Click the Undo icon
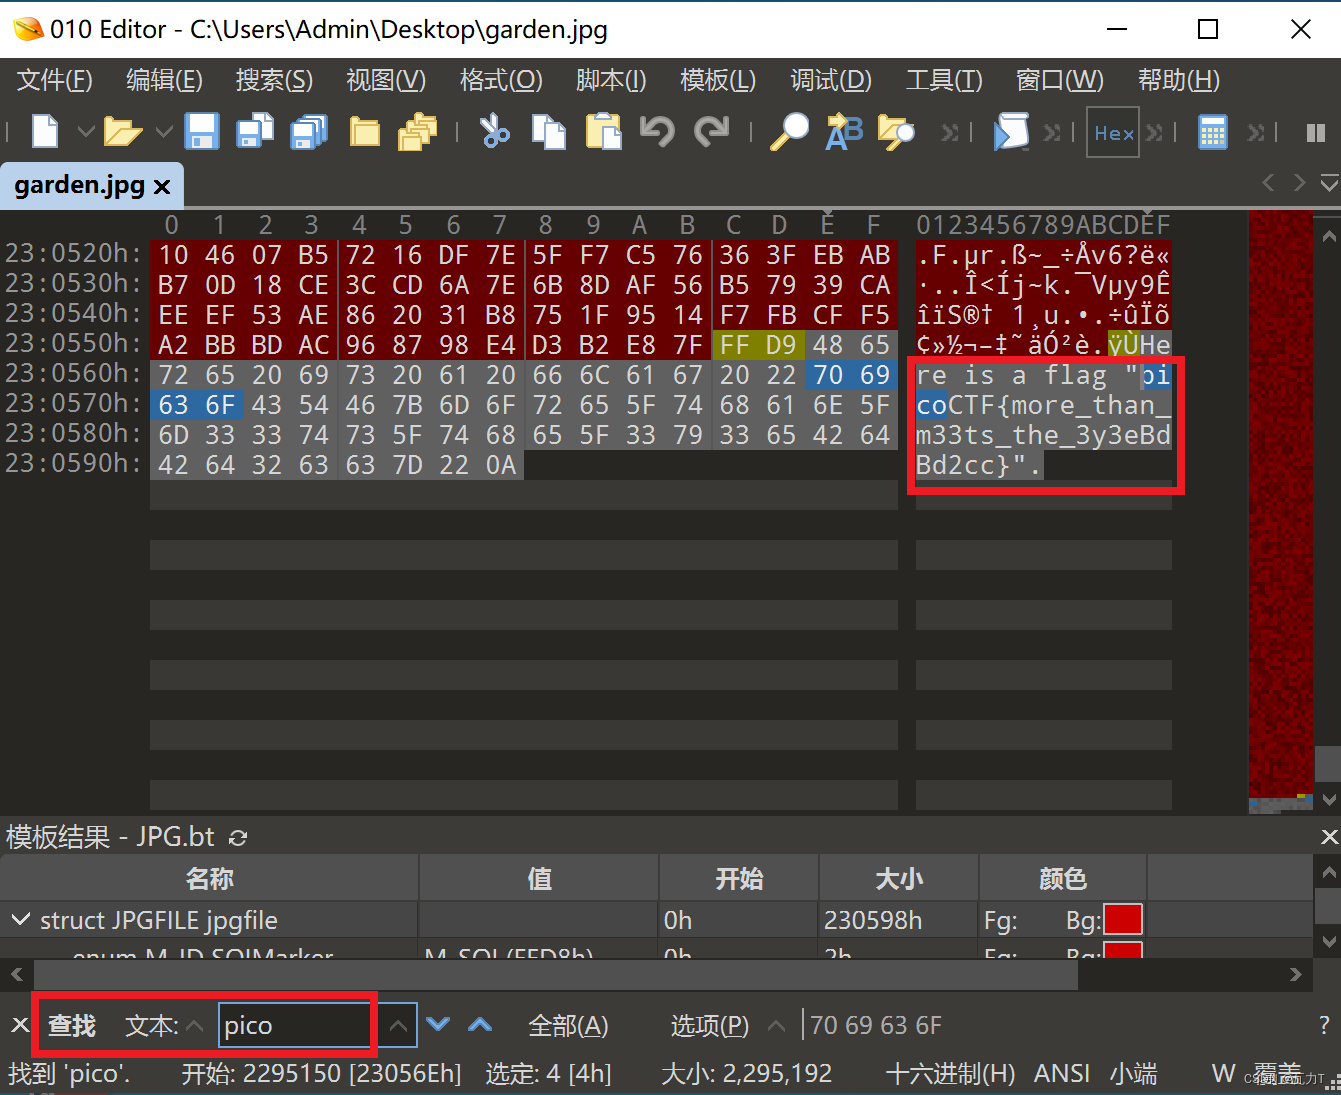Screen dimensions: 1341x1095 click(x=657, y=131)
